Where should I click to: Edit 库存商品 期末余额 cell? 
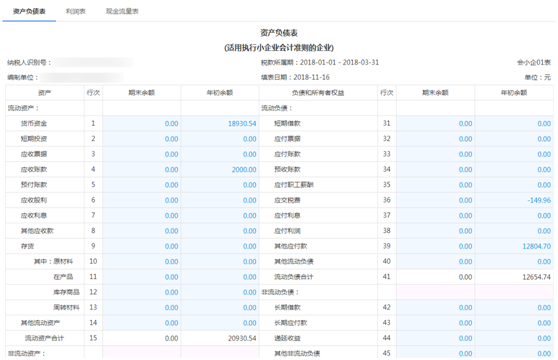tap(142, 292)
